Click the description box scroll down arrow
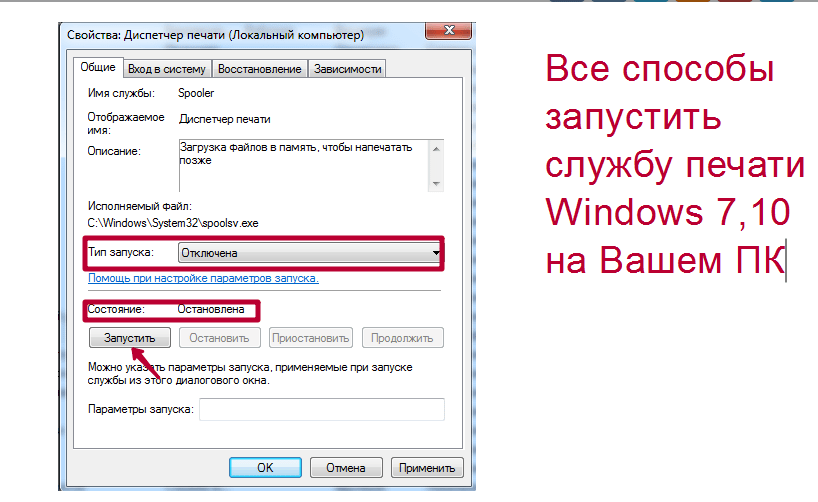 [436, 184]
